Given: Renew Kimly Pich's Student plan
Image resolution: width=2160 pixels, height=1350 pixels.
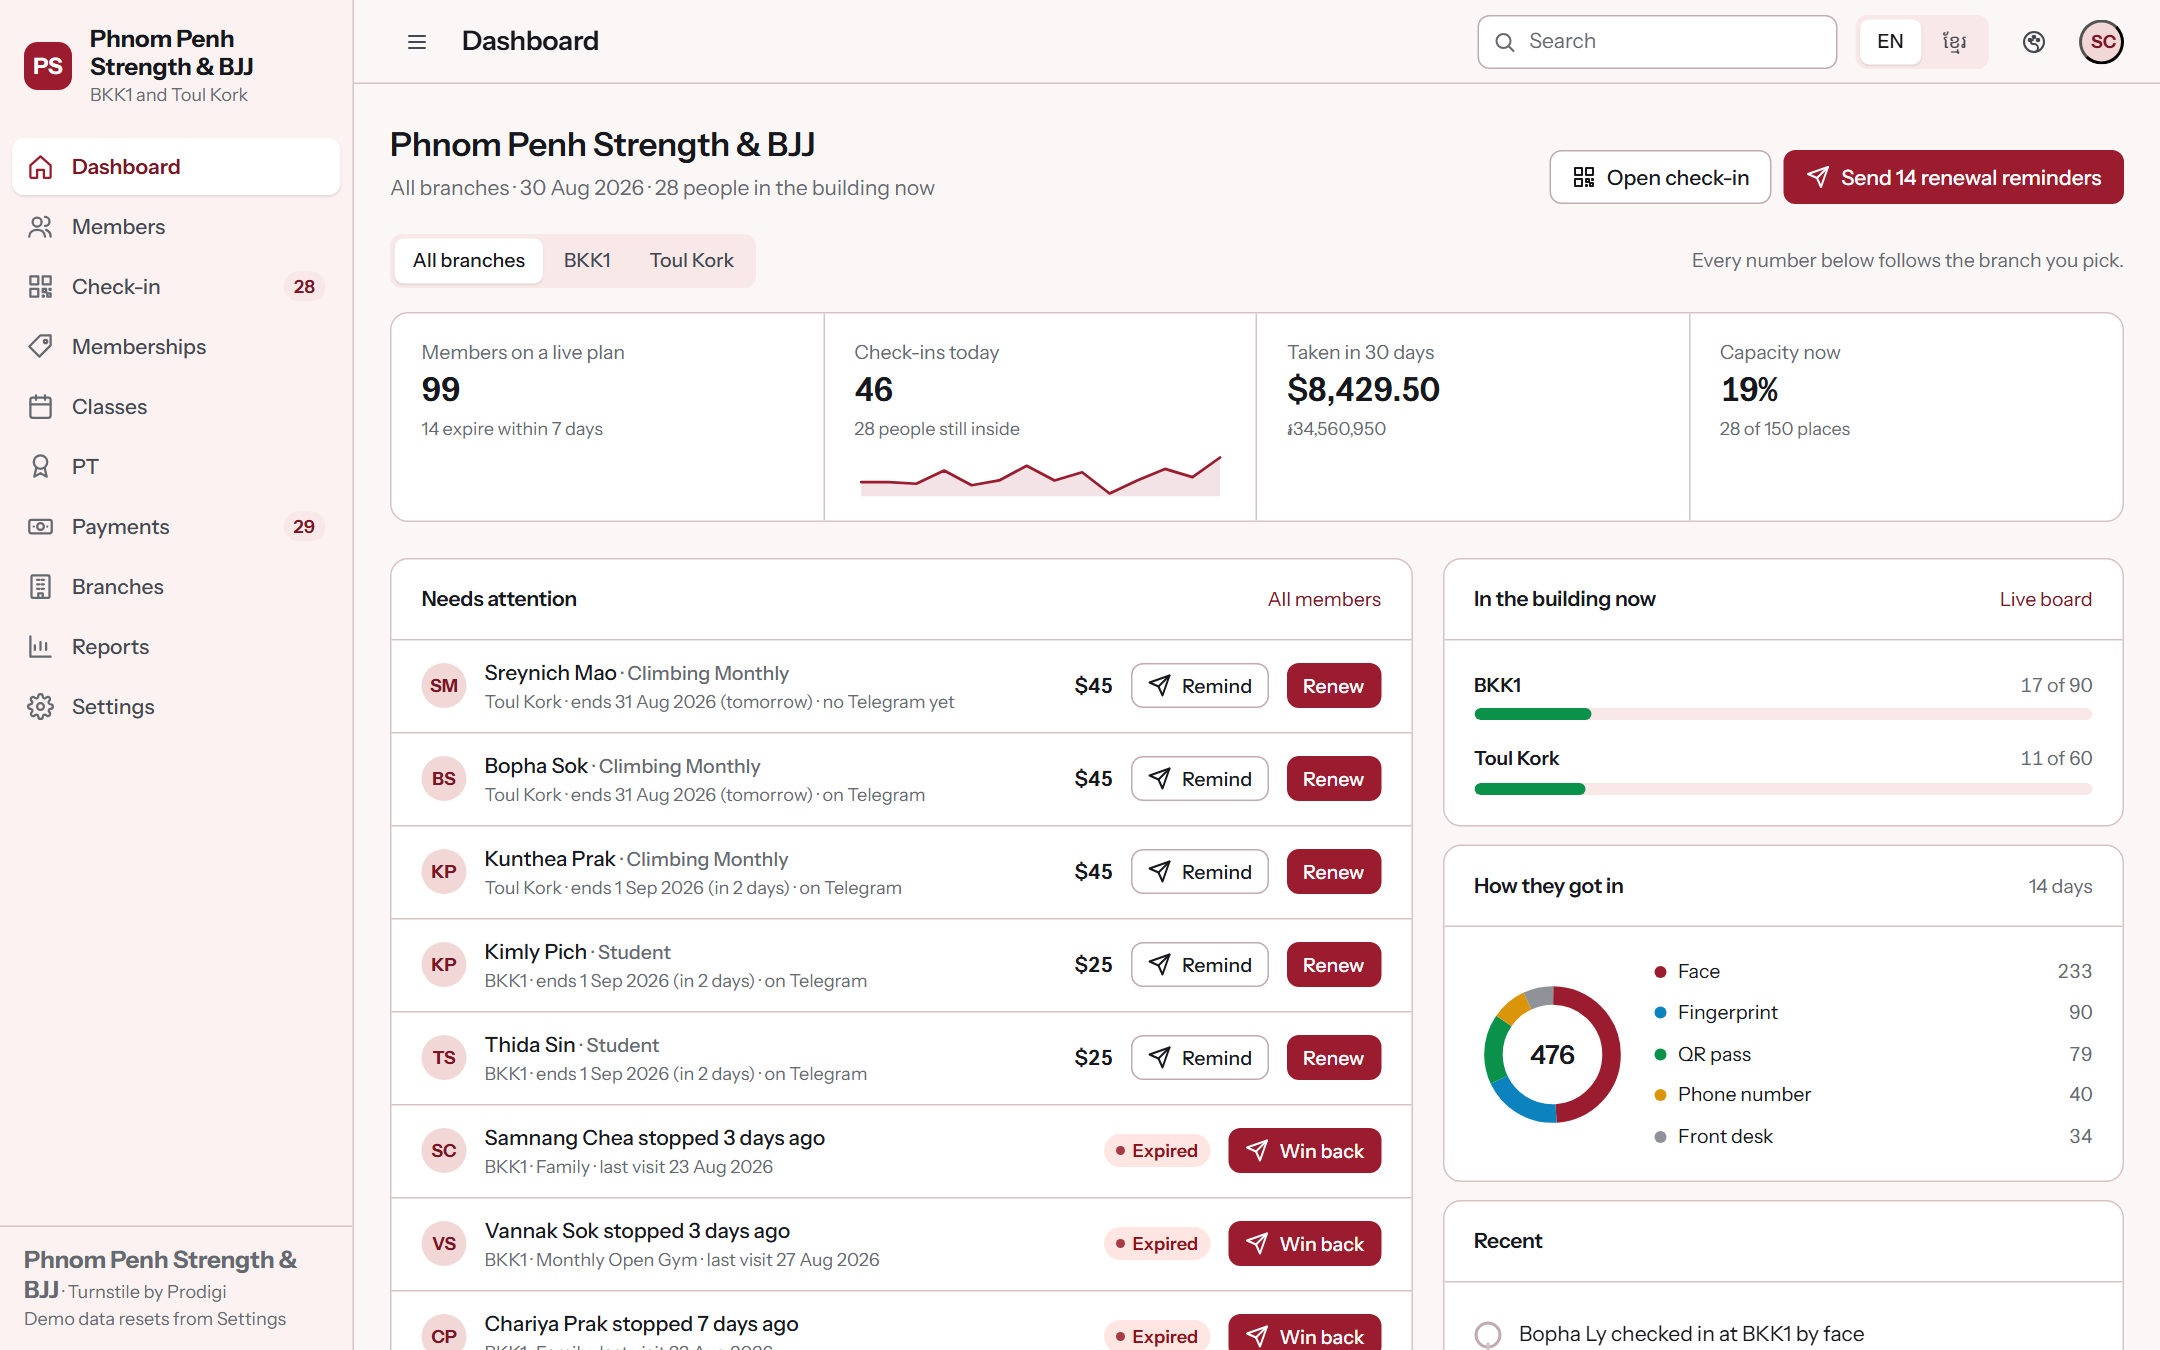Looking at the screenshot, I should point(1334,965).
